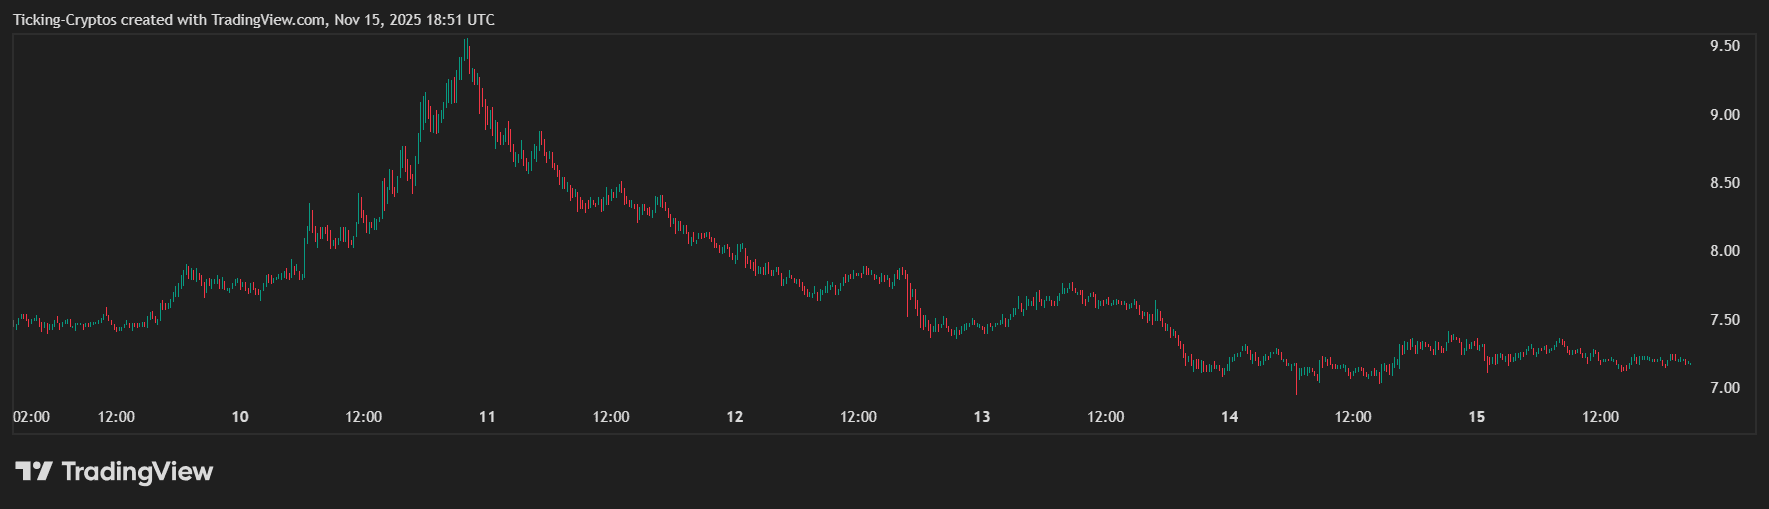Image resolution: width=1769 pixels, height=509 pixels.
Task: Click the 9.50 price axis label
Action: coord(1724,46)
